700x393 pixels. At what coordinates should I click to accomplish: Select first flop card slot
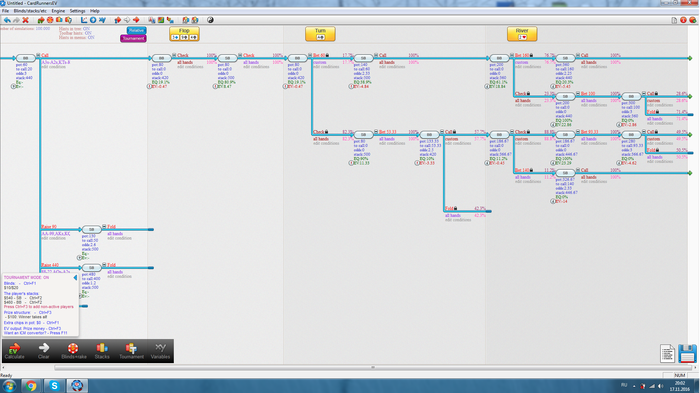175,38
